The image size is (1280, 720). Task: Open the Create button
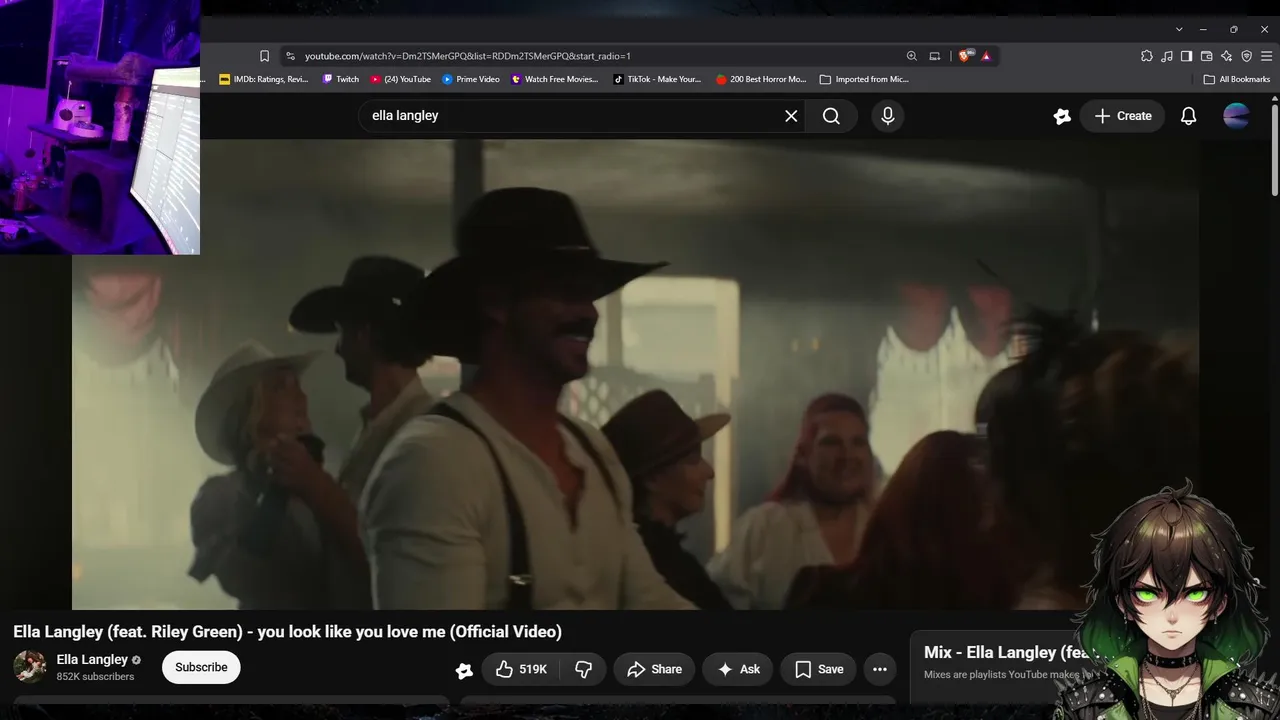(x=1122, y=116)
